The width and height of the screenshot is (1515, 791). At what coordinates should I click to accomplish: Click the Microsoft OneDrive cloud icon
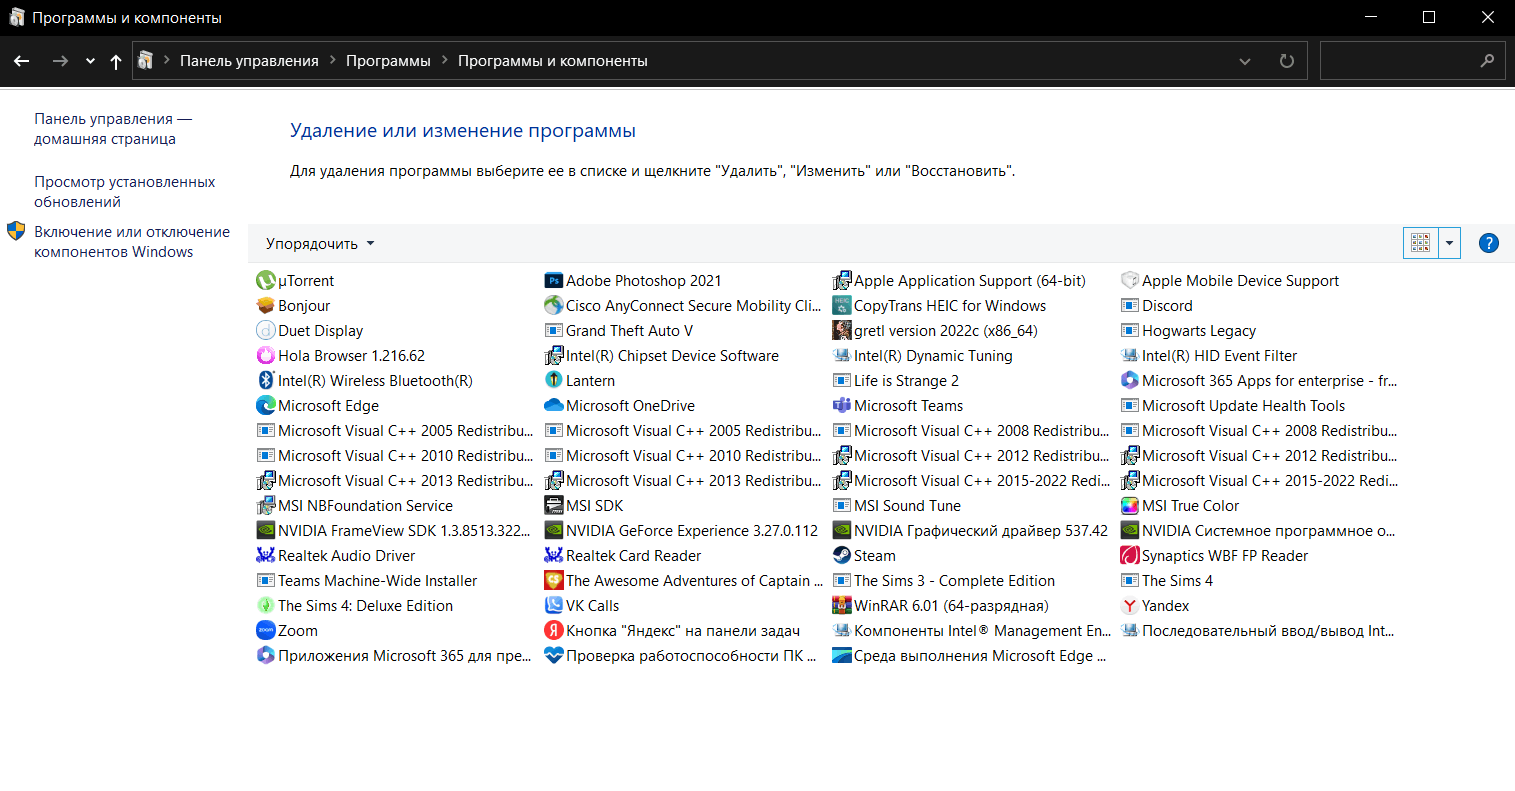(553, 406)
